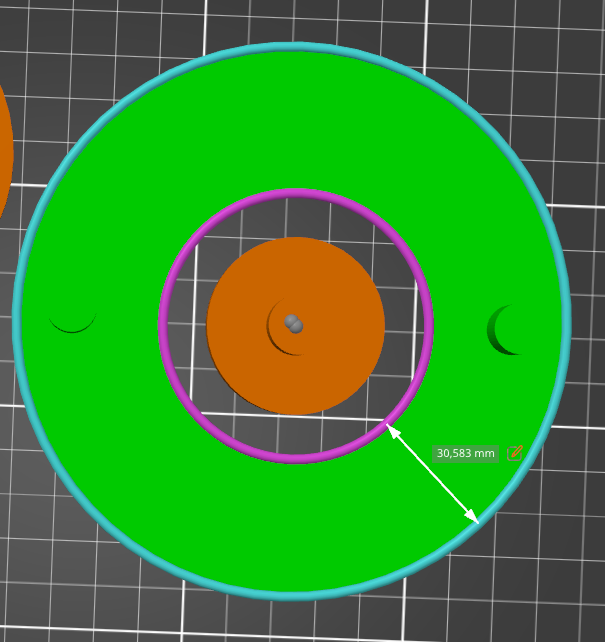This screenshot has height=642, width=605.
Task: Click the orange object at the left edge
Action: [x=3, y=150]
